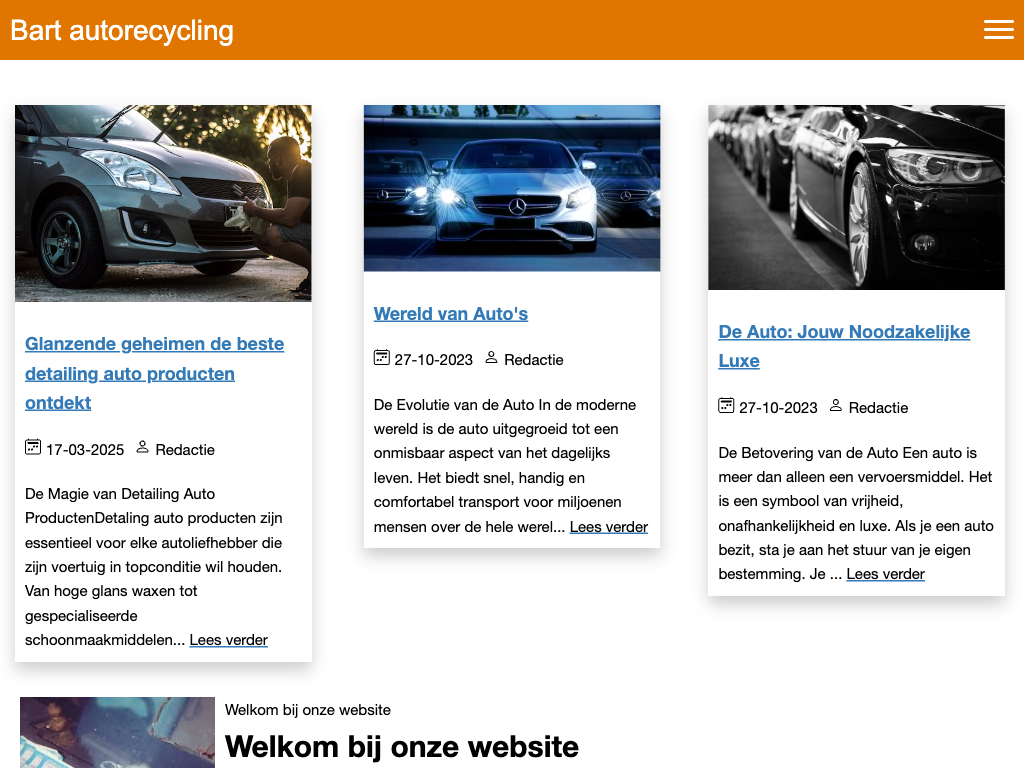1024x768 pixels.
Task: Click author icon in Wereld van Auto's card
Action: (x=491, y=357)
